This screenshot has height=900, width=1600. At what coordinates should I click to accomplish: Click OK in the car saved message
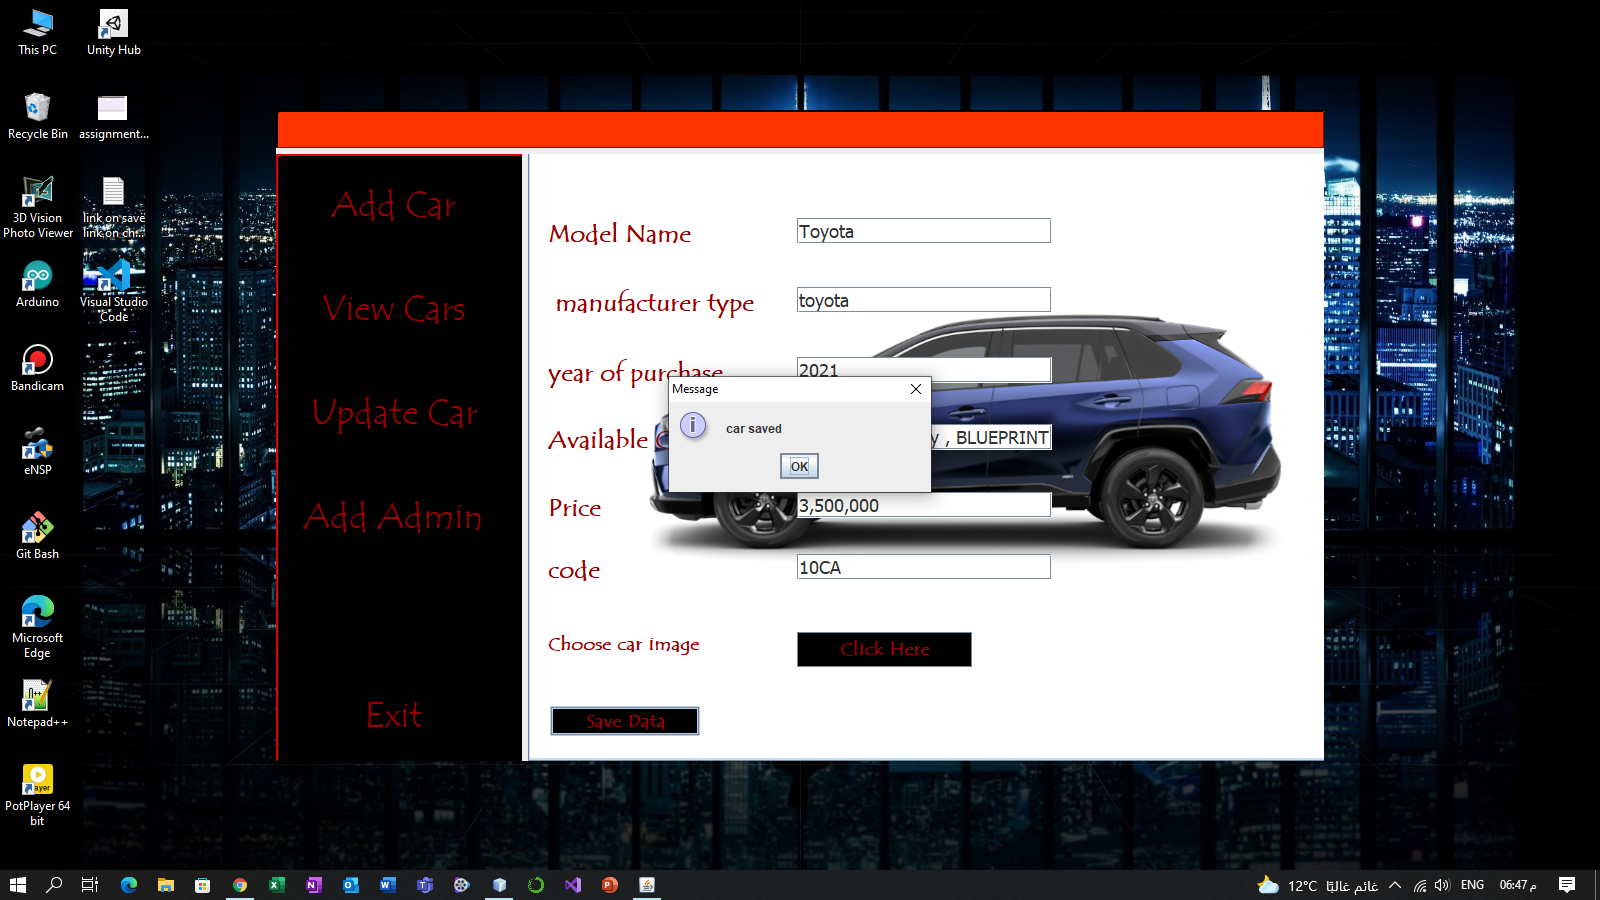[x=799, y=466]
